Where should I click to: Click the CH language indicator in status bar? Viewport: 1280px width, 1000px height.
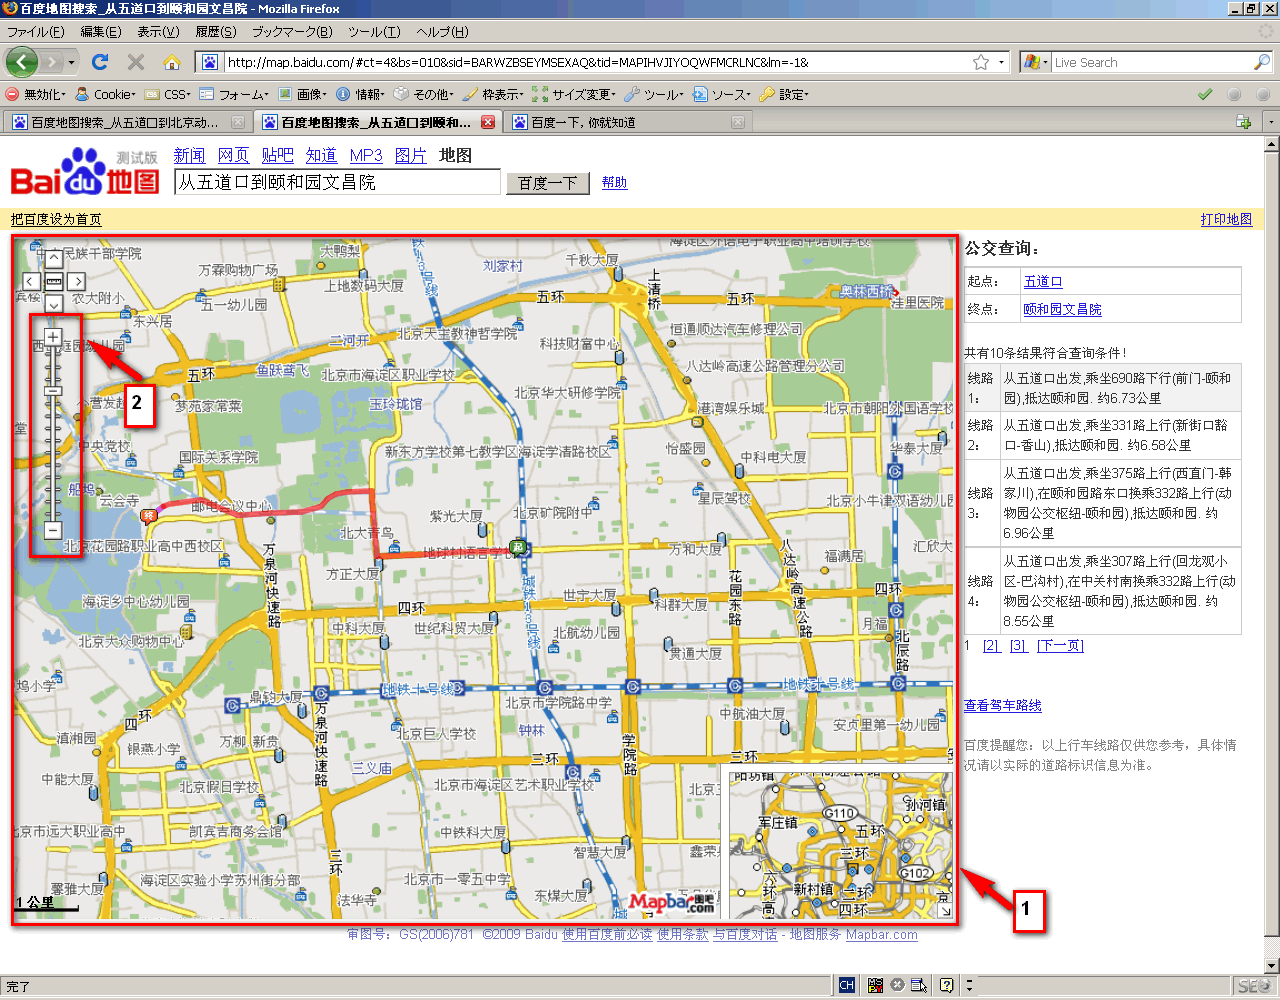pyautogui.click(x=847, y=985)
